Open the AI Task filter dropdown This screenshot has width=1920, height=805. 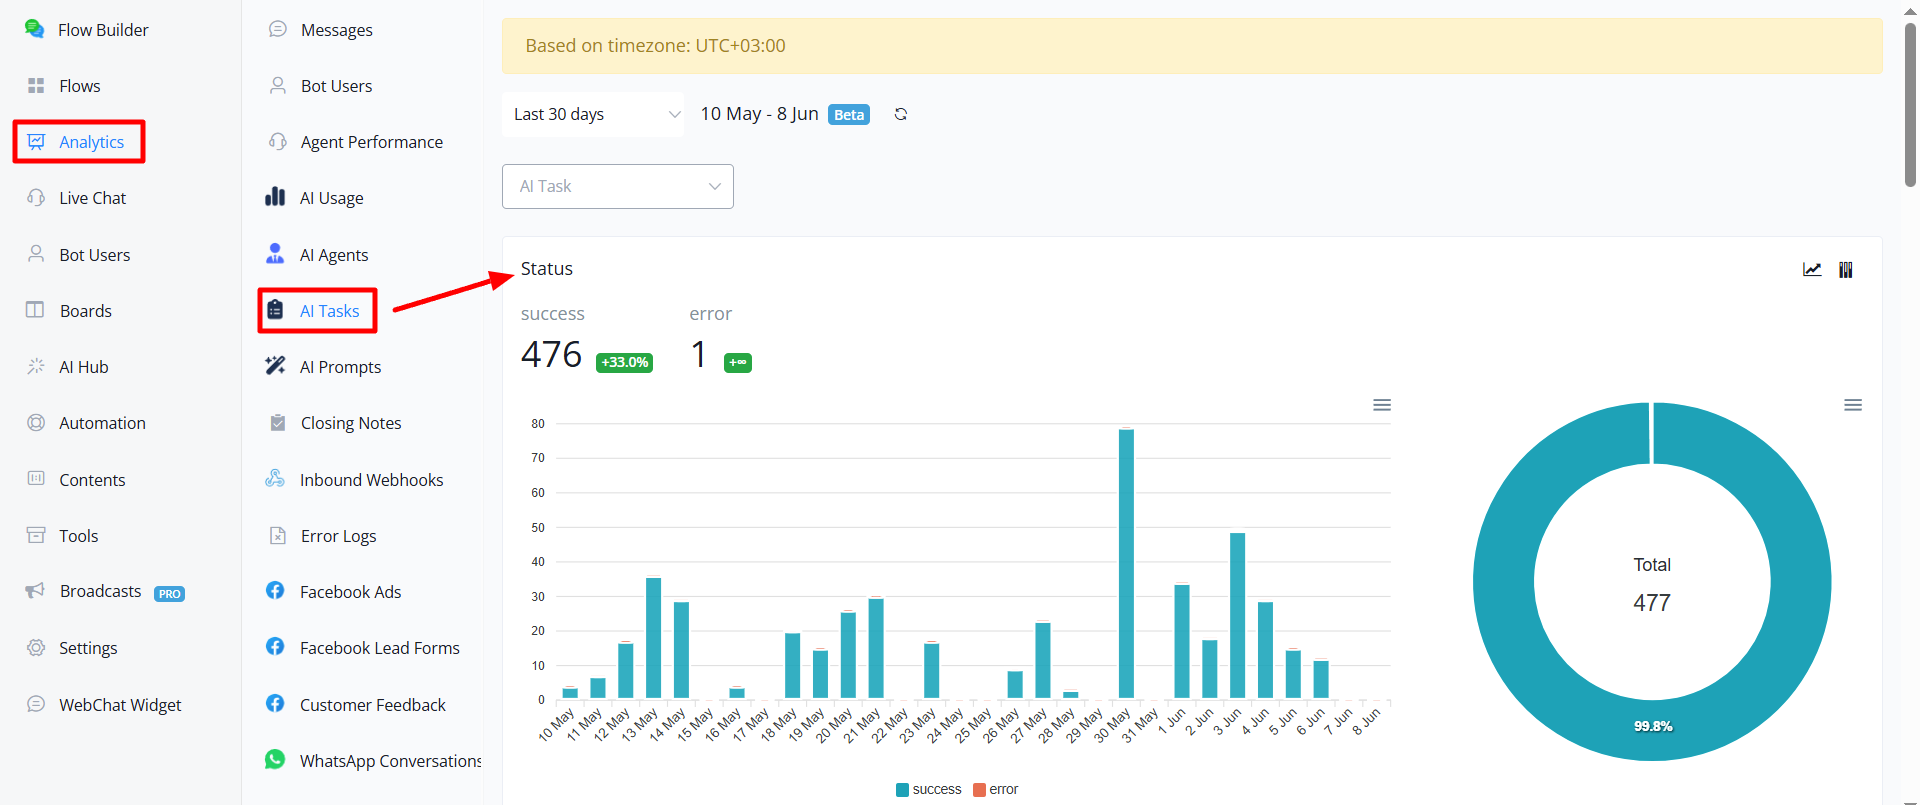pyautogui.click(x=618, y=186)
